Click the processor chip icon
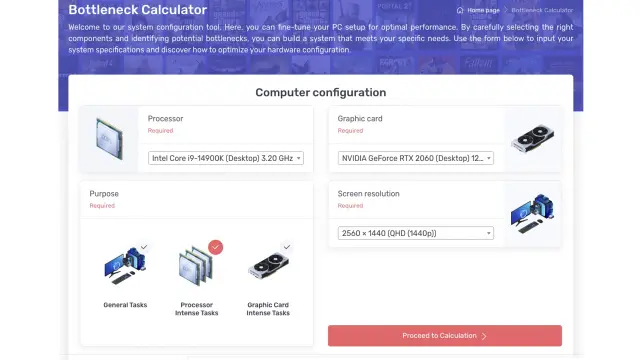The height and width of the screenshot is (360, 640). 109,138
